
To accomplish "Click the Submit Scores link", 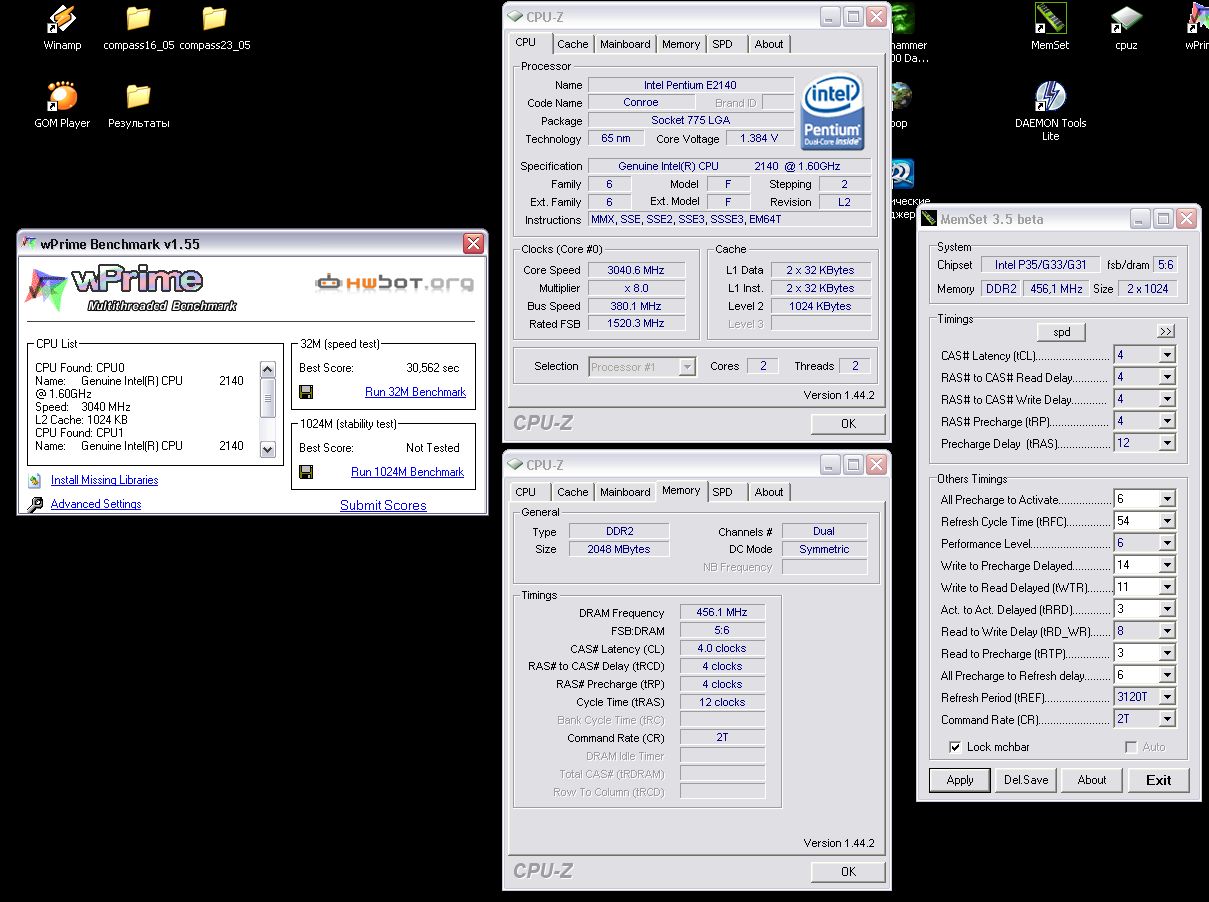I will click(383, 505).
